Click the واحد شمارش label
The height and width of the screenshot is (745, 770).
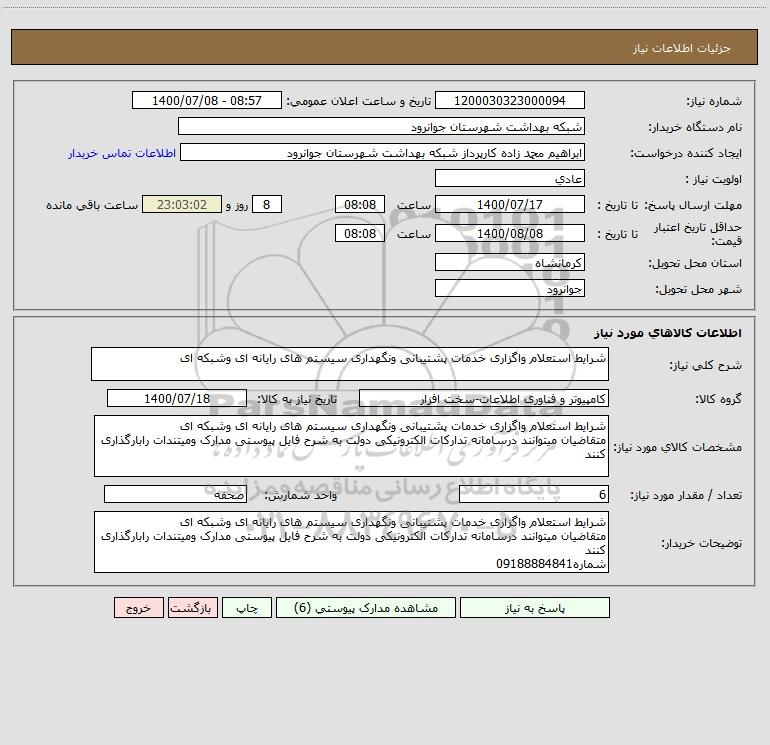(x=301, y=495)
